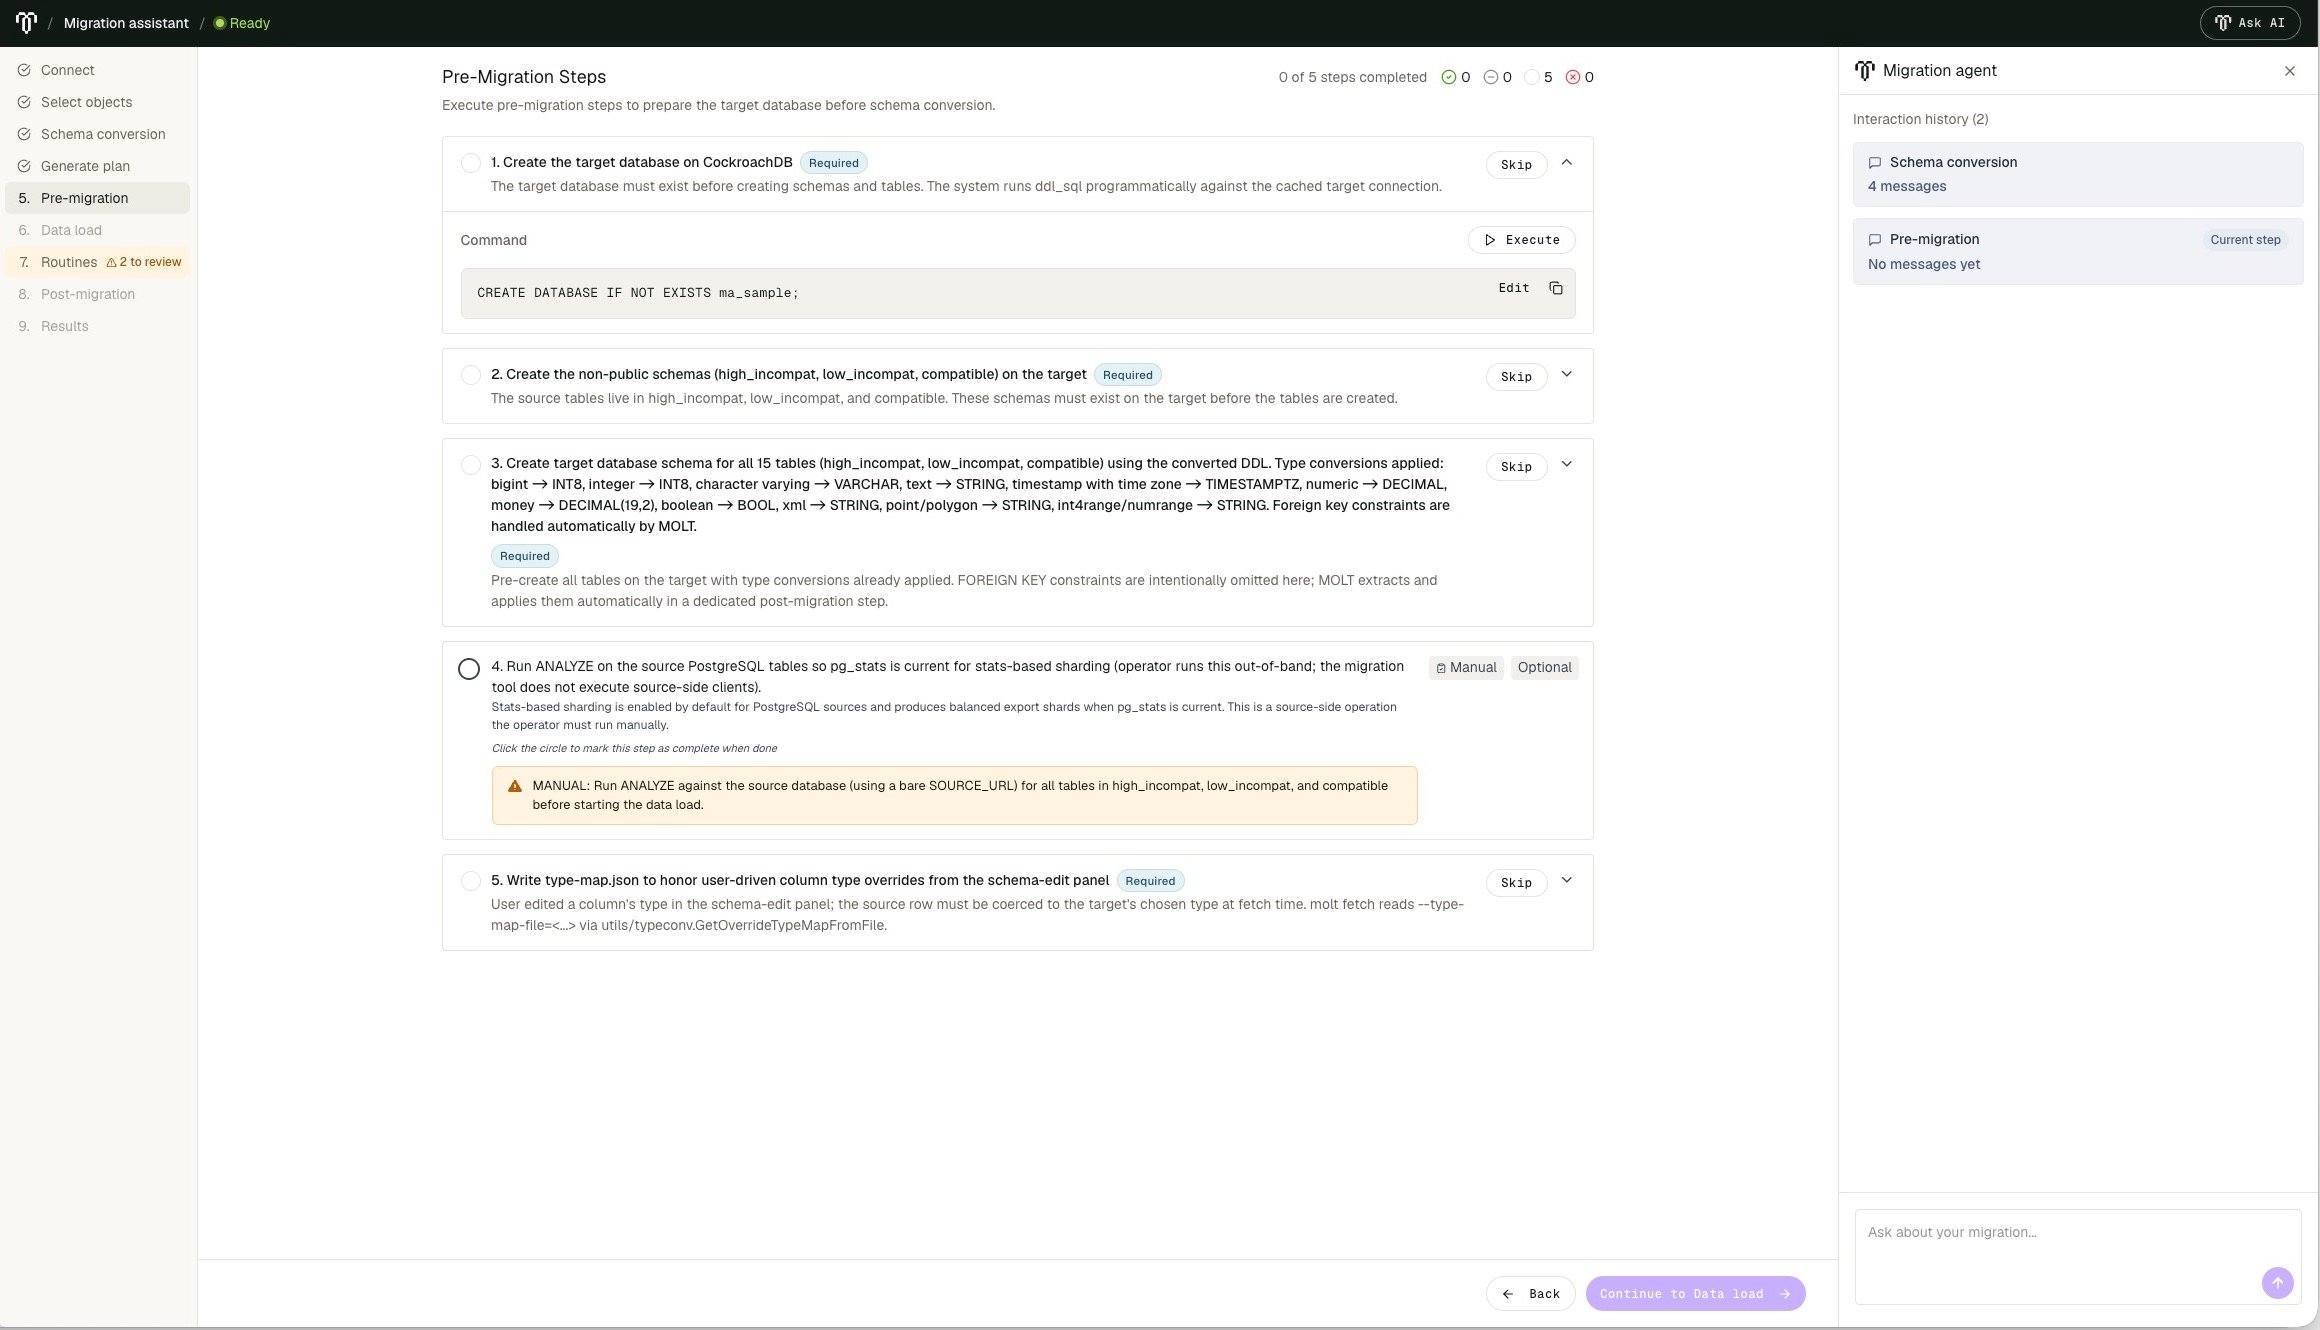Open Data load step

[x=97, y=230]
